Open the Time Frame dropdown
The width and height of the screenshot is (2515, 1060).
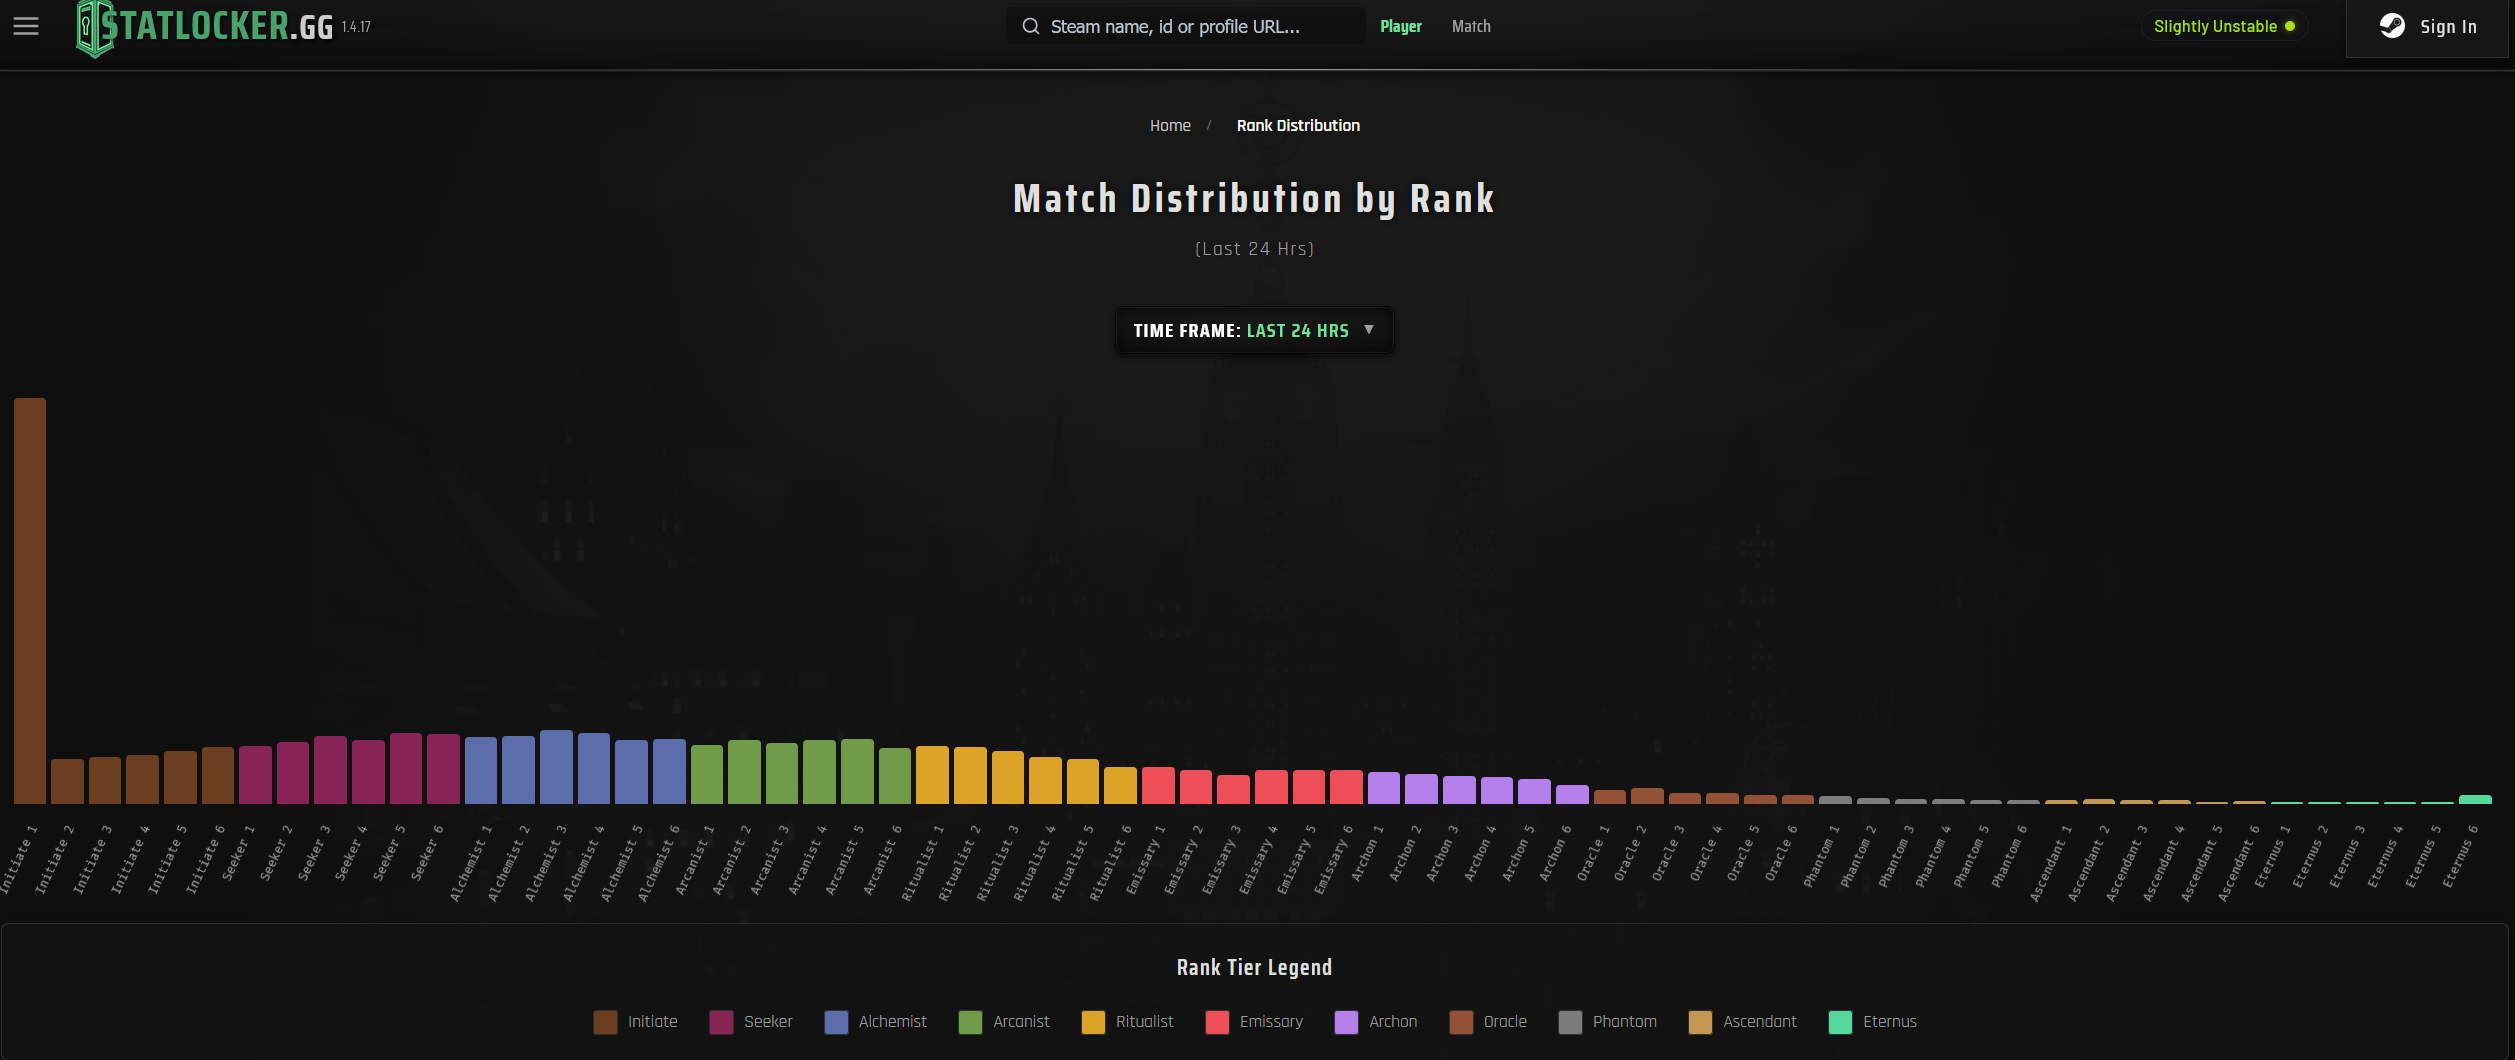[x=1254, y=330]
